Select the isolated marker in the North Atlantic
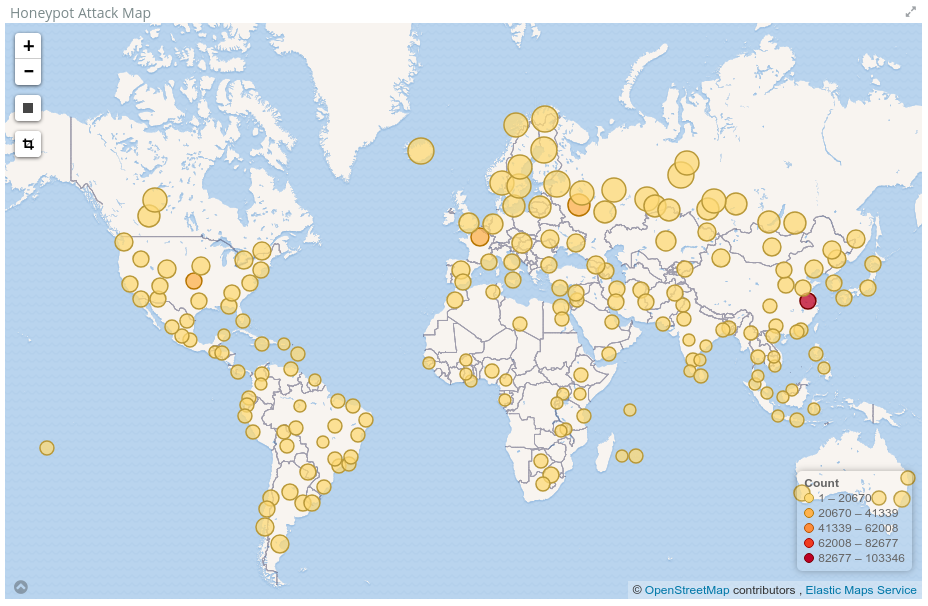Viewport: 928px width, 606px height. point(421,150)
